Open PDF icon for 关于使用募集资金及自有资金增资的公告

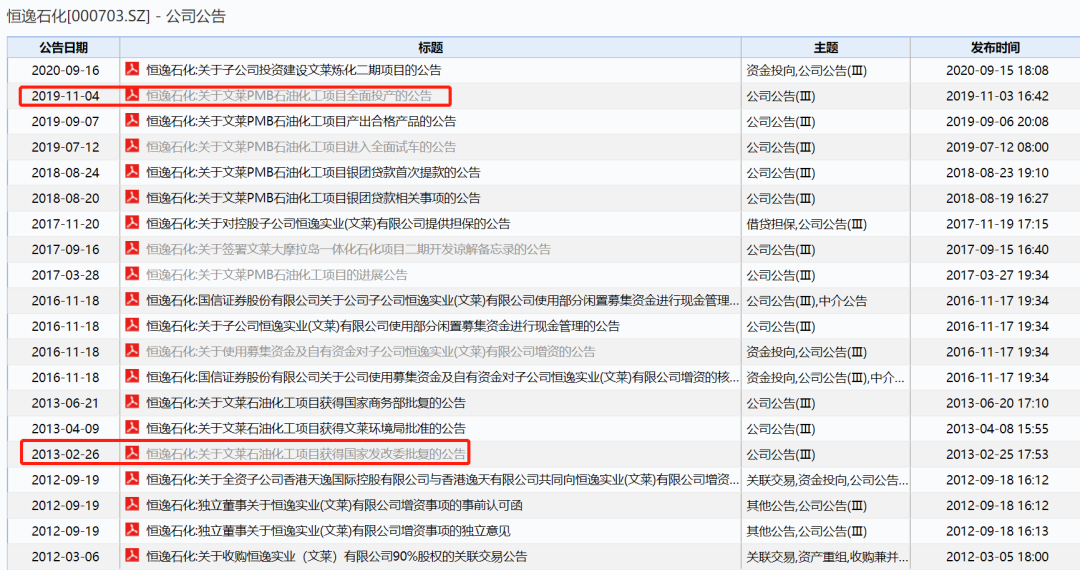tap(132, 351)
